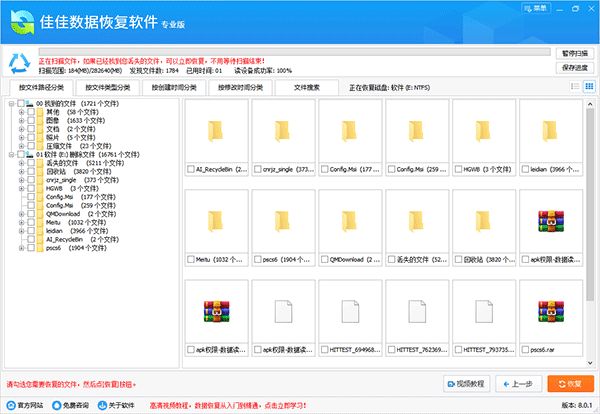The width and height of the screenshot is (600, 414).
Task: Check the HITTEST_694968 file checkbox
Action: (x=324, y=350)
